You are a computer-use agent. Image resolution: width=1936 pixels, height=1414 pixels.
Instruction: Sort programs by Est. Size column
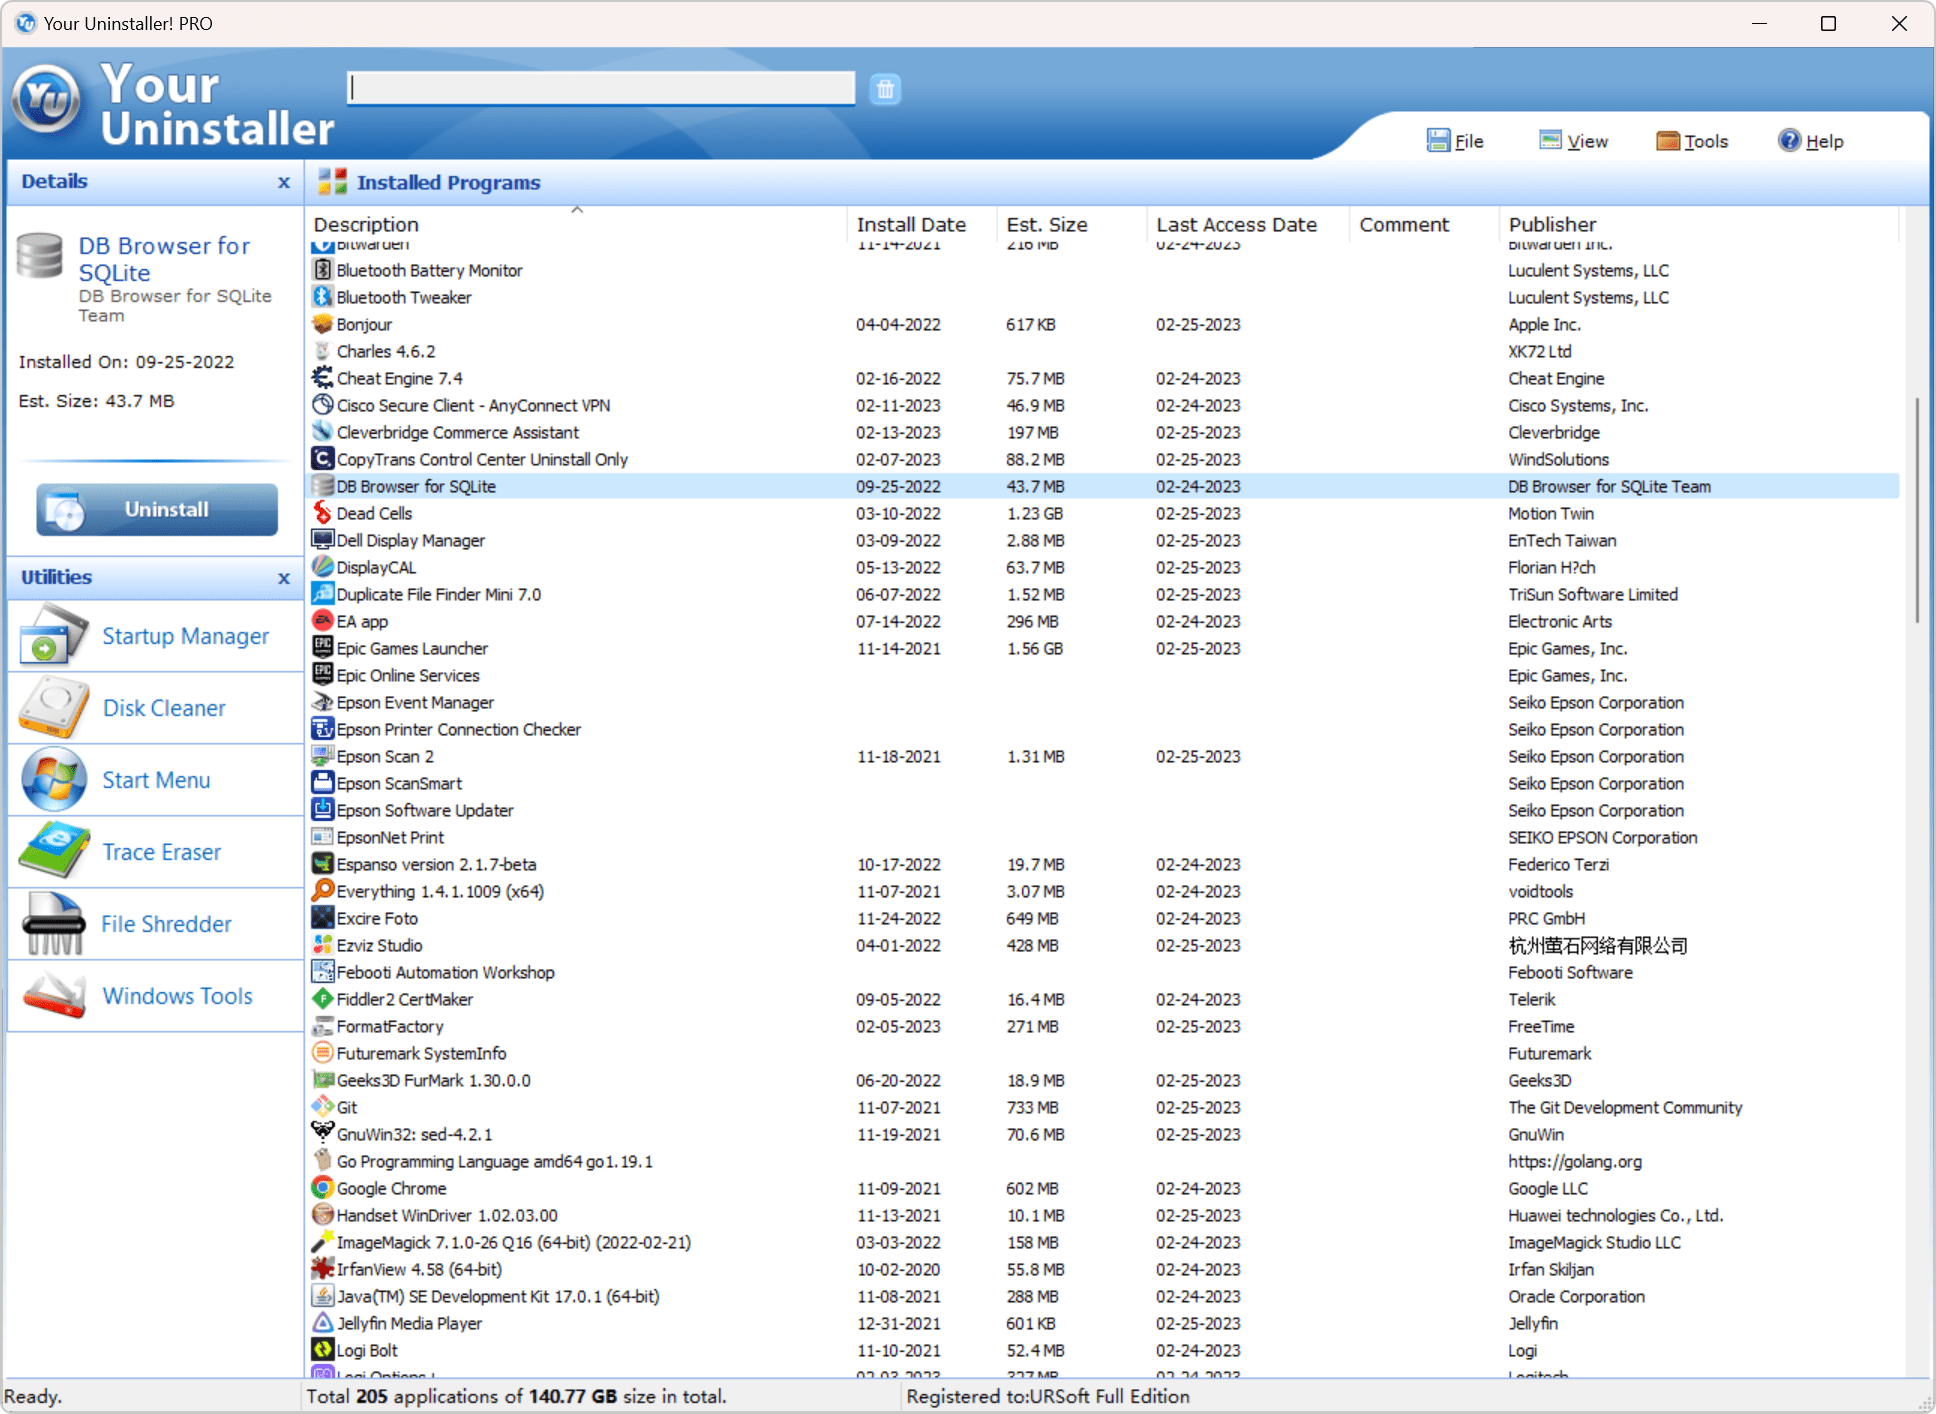[1046, 225]
